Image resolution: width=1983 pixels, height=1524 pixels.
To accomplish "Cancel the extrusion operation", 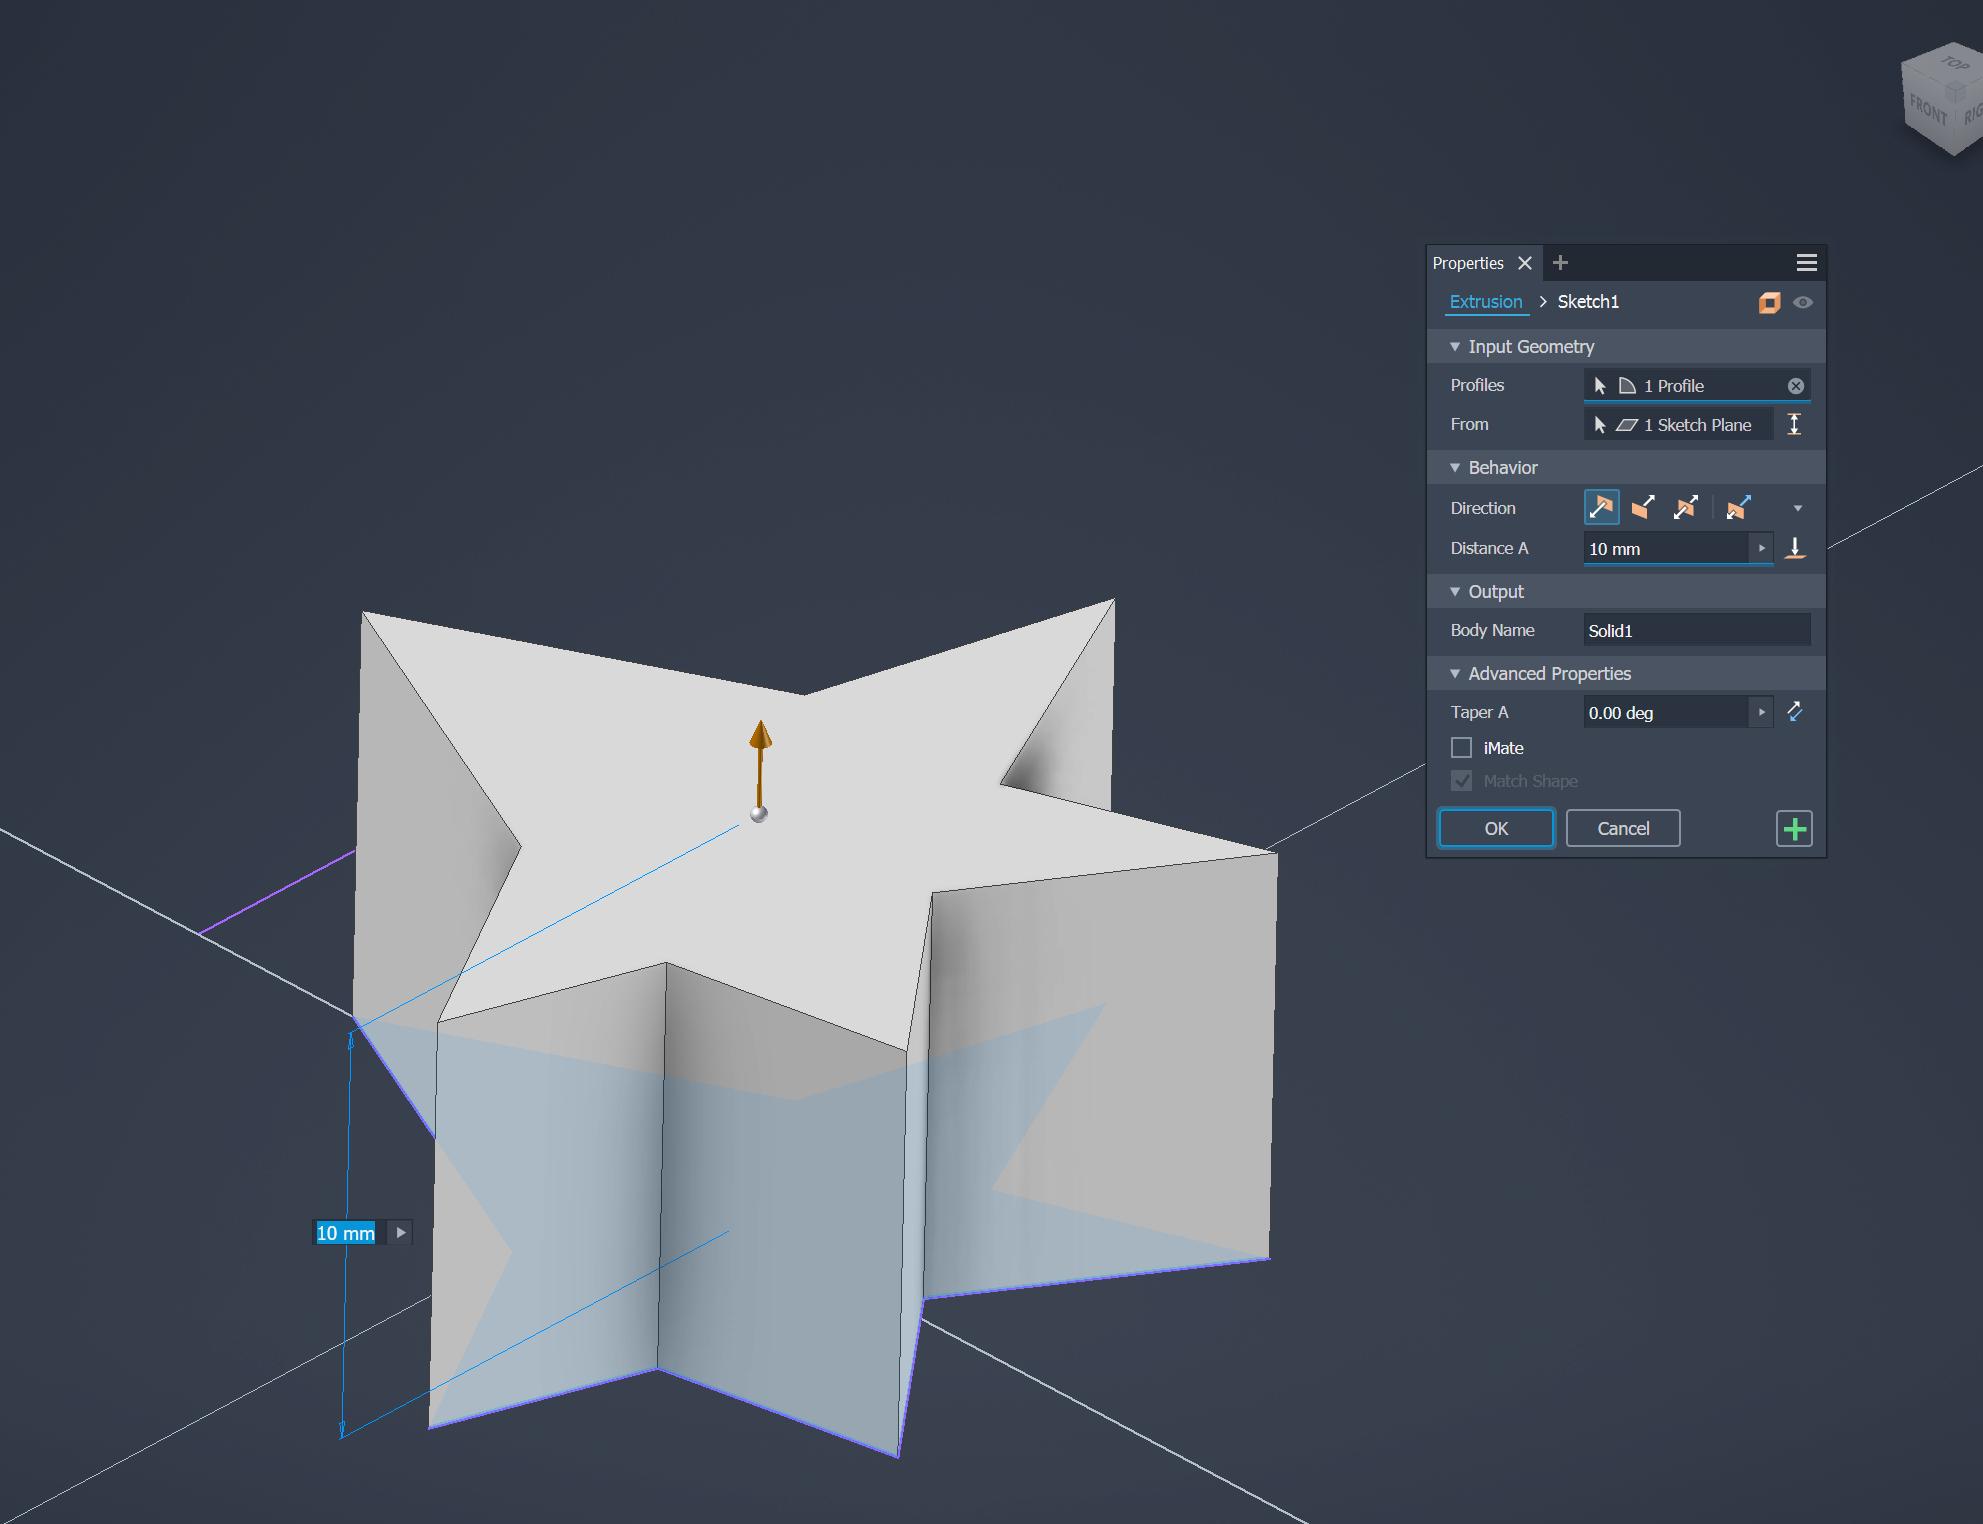I will point(1623,827).
